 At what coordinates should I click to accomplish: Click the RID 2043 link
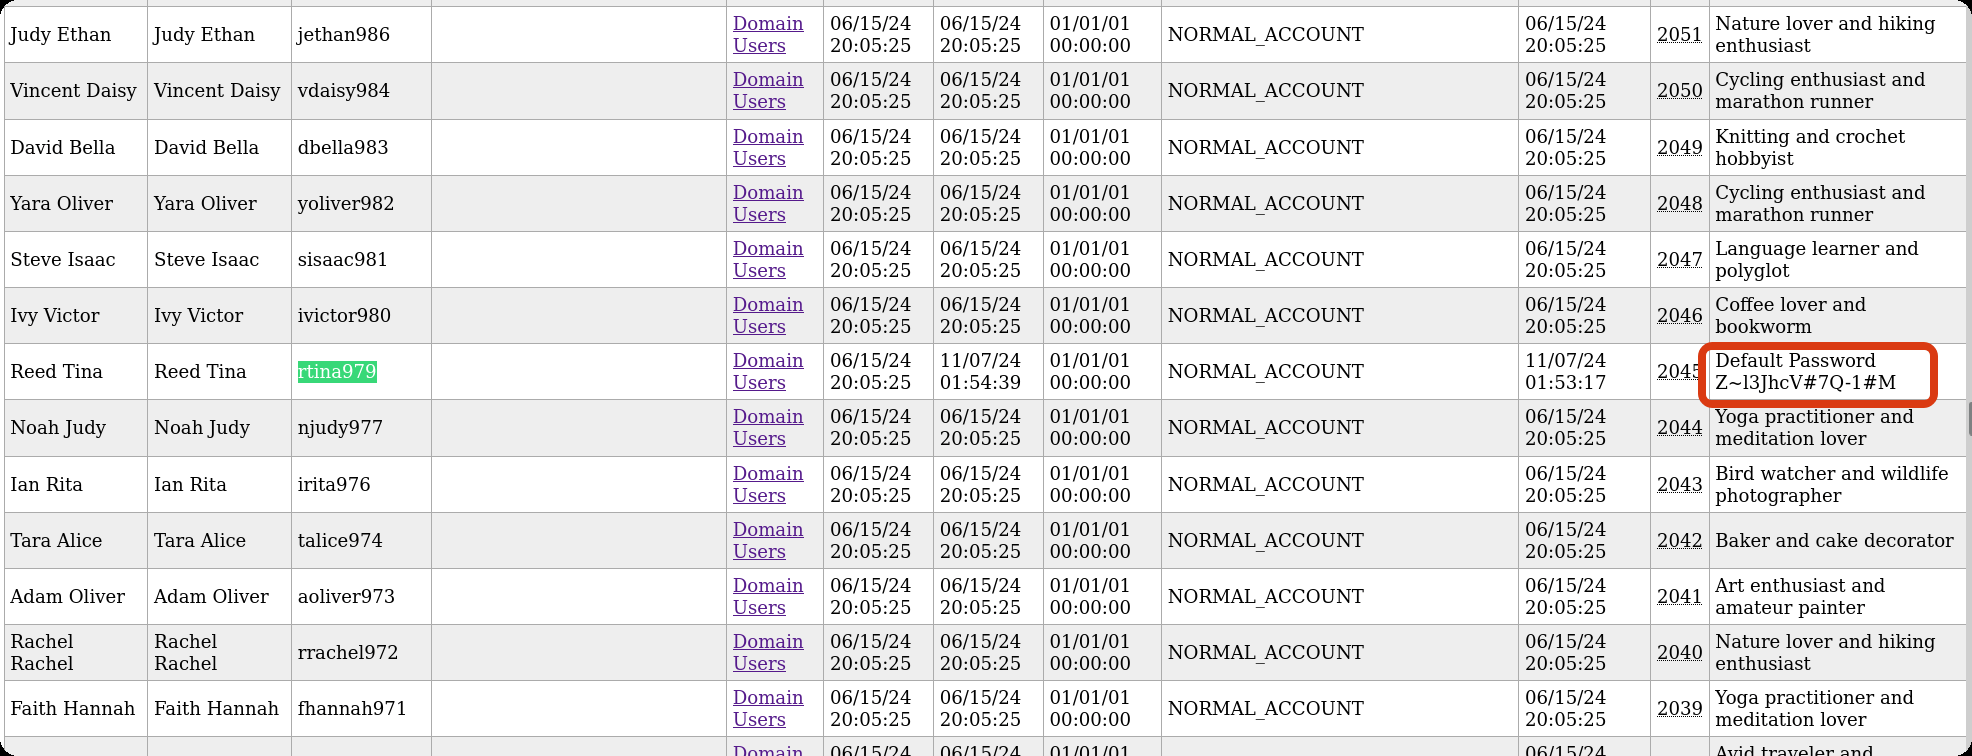point(1678,484)
